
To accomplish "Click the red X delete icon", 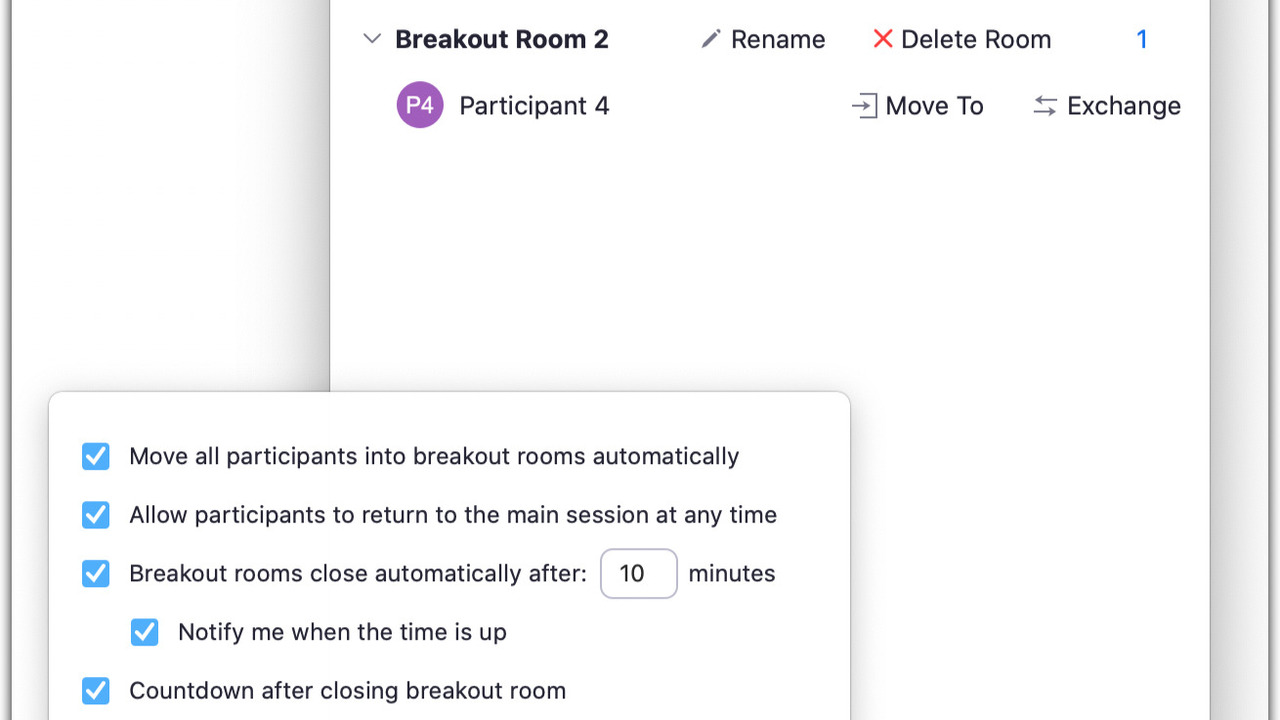I will (x=883, y=39).
